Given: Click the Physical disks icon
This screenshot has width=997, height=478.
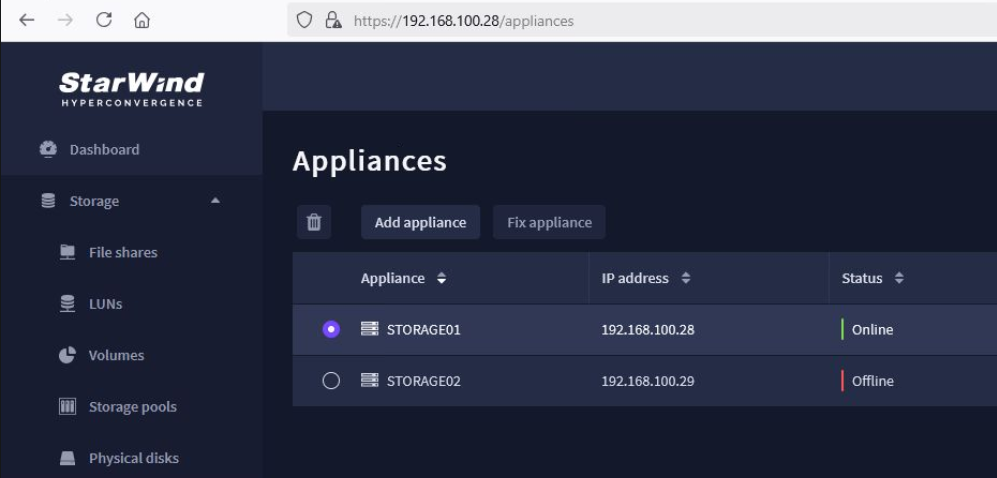Looking at the screenshot, I should 67,458.
